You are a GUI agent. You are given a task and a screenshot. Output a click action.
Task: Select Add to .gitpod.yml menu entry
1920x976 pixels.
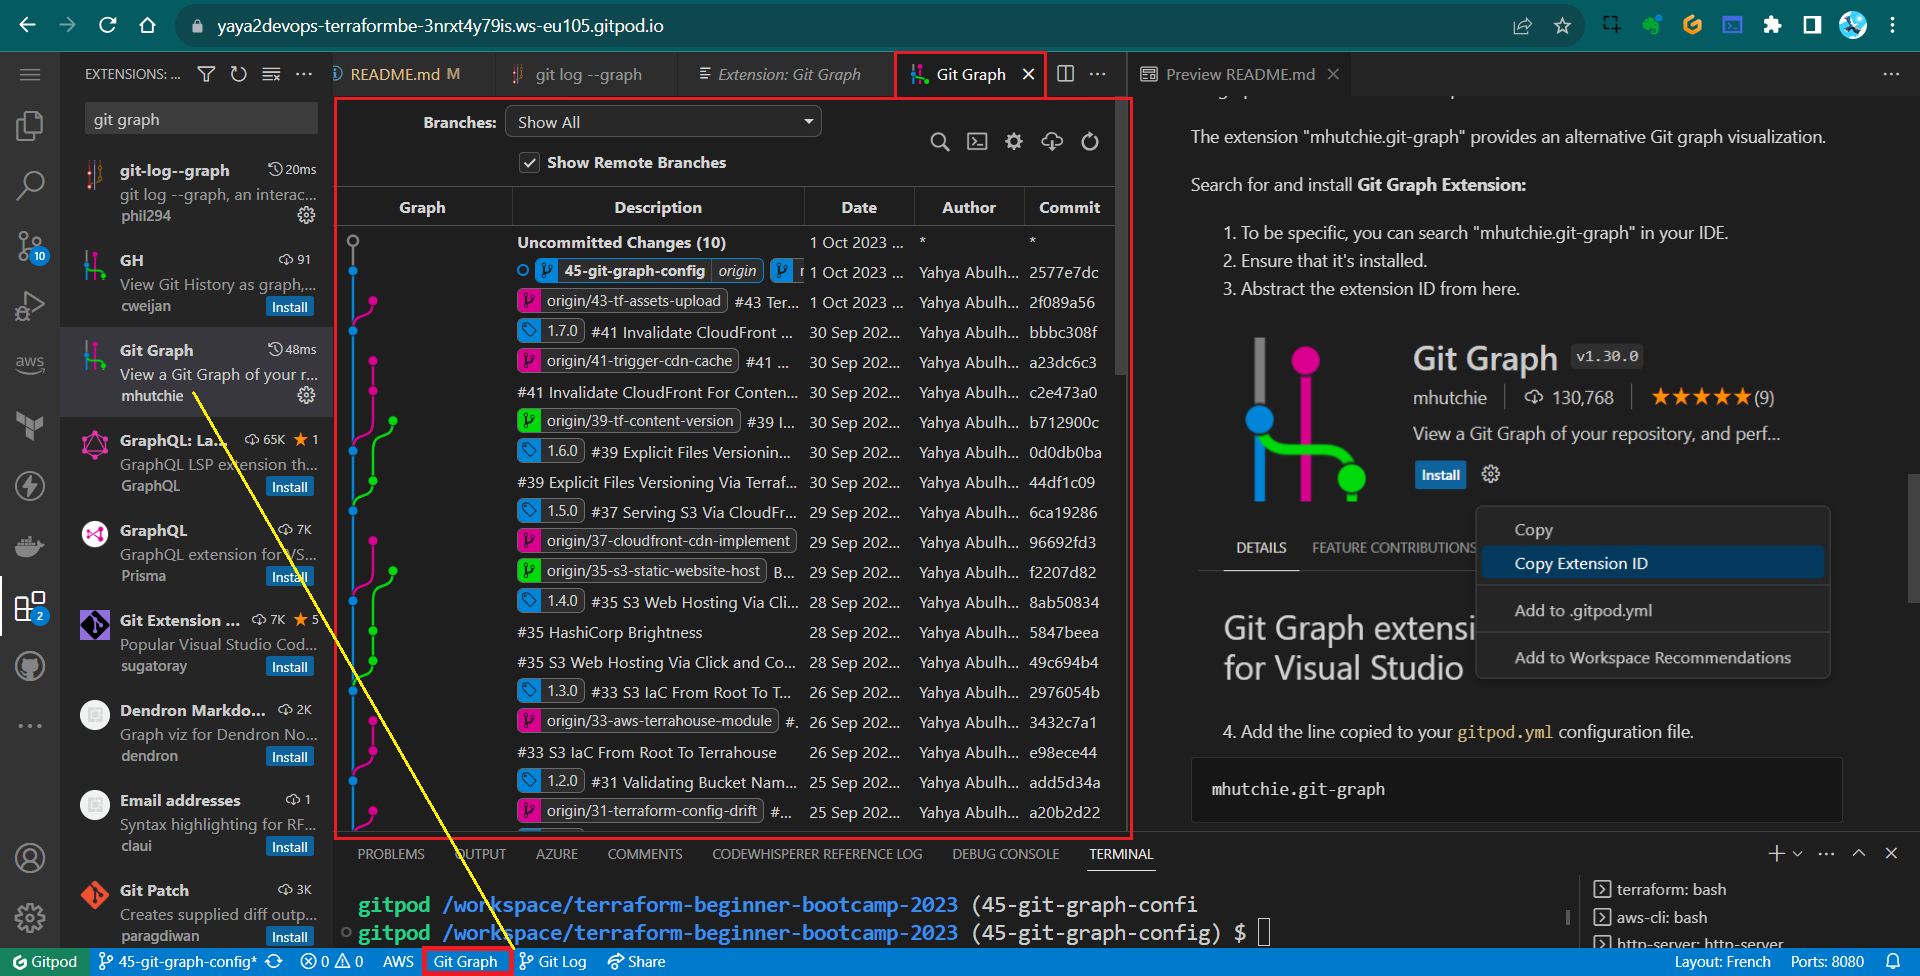coord(1652,610)
